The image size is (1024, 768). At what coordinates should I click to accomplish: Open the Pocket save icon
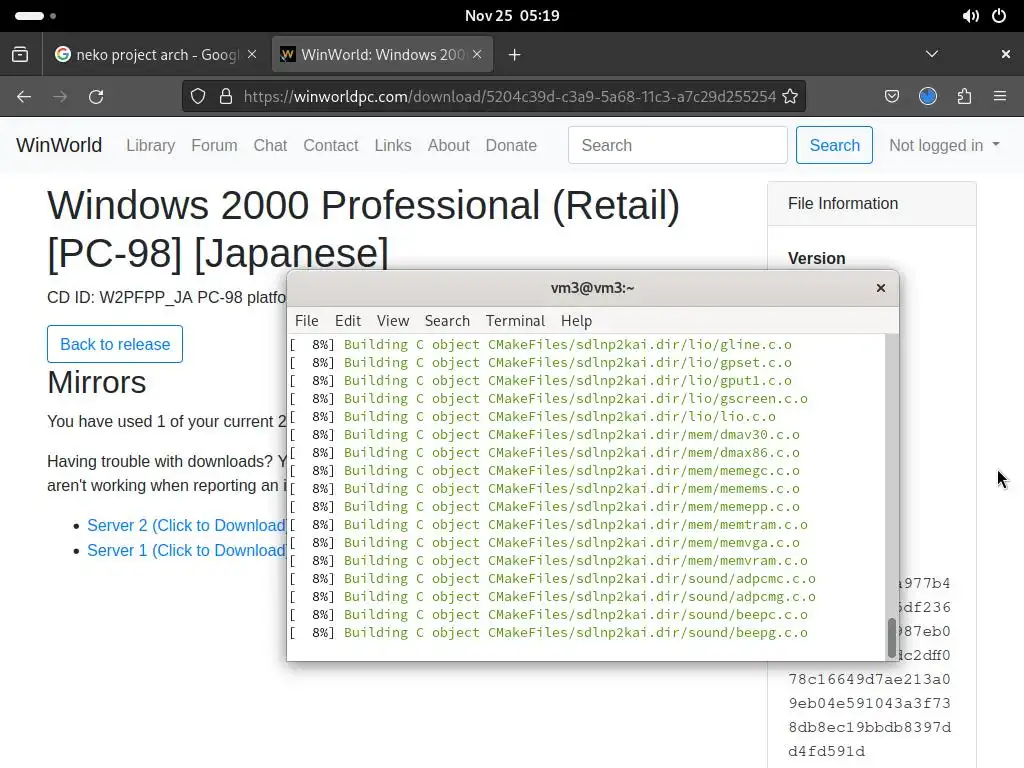point(892,97)
